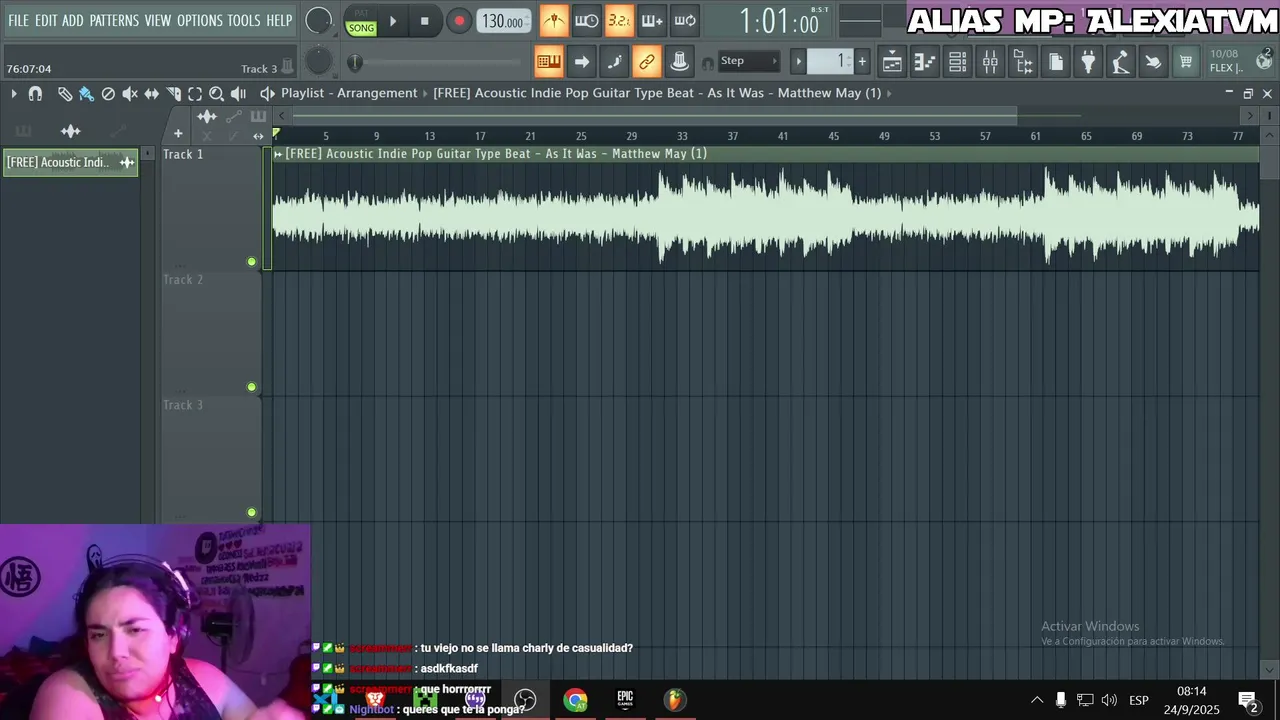1280x720 pixels.
Task: Click the 130.000 tempo field
Action: point(503,21)
